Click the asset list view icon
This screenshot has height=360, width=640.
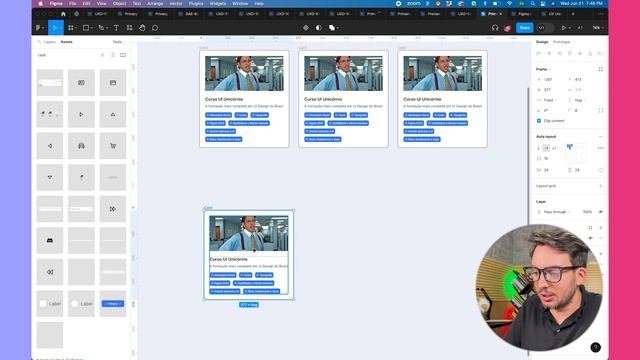click(x=113, y=55)
